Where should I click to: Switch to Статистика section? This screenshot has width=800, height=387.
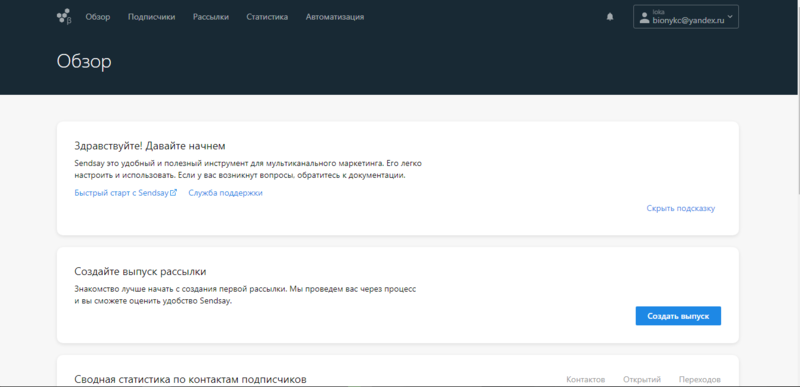pos(267,17)
